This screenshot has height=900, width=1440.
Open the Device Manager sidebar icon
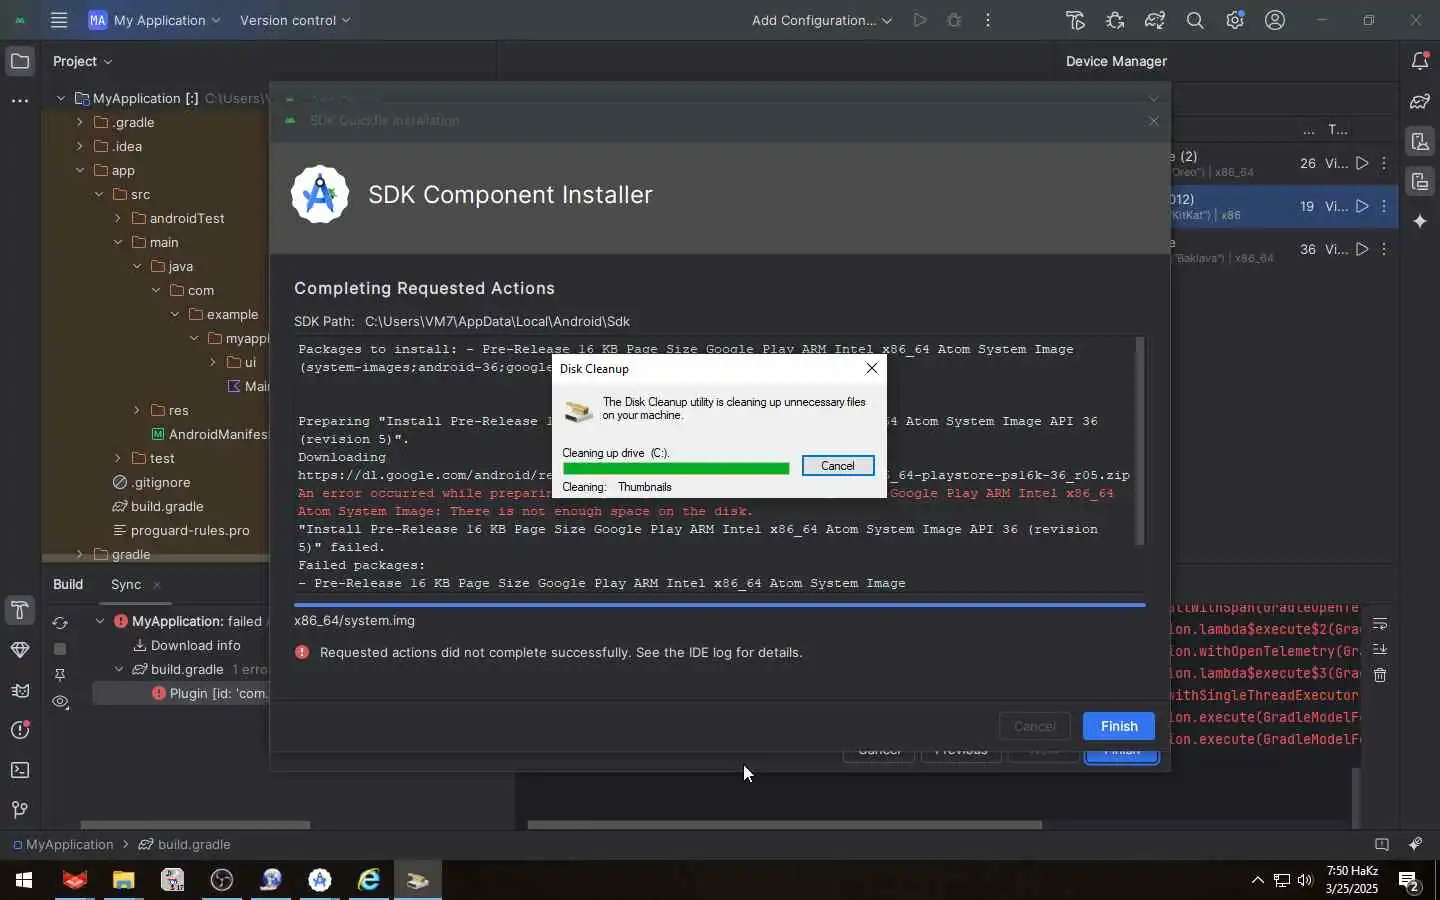tap(1420, 141)
